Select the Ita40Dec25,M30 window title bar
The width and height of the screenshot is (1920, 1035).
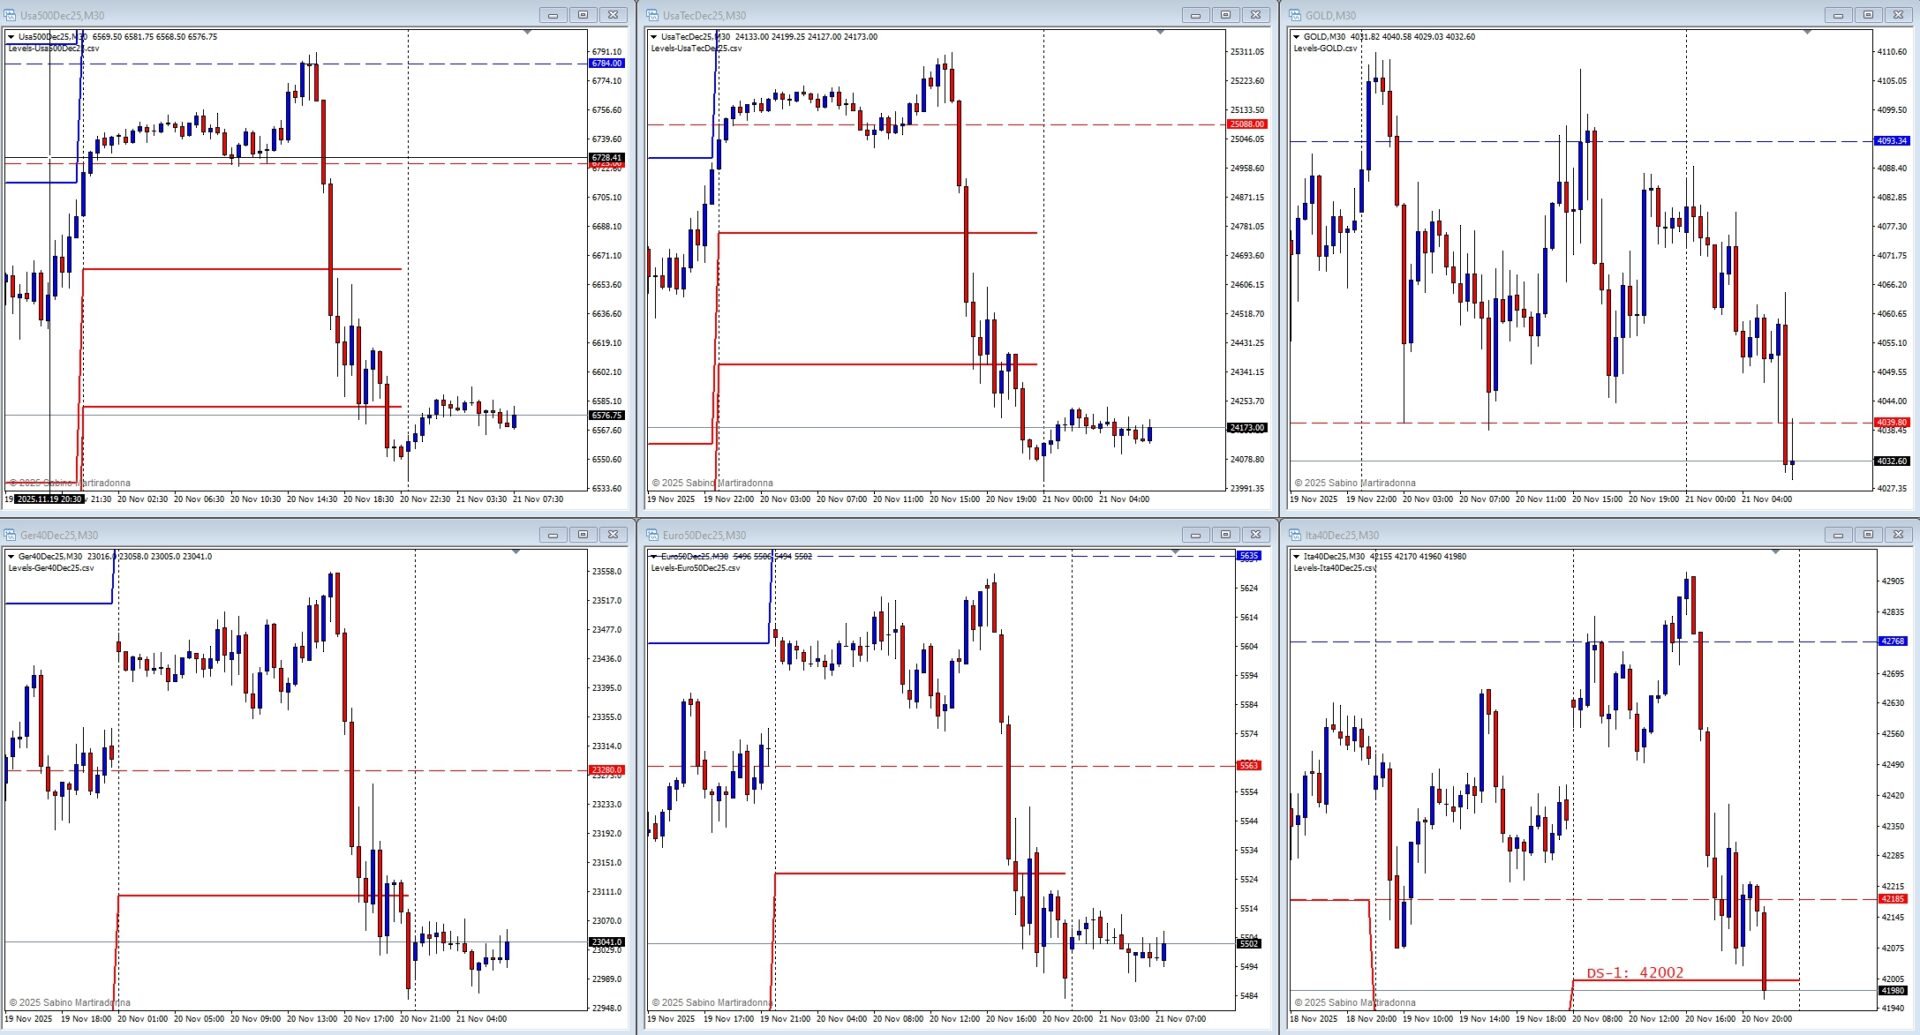[x=1550, y=535]
